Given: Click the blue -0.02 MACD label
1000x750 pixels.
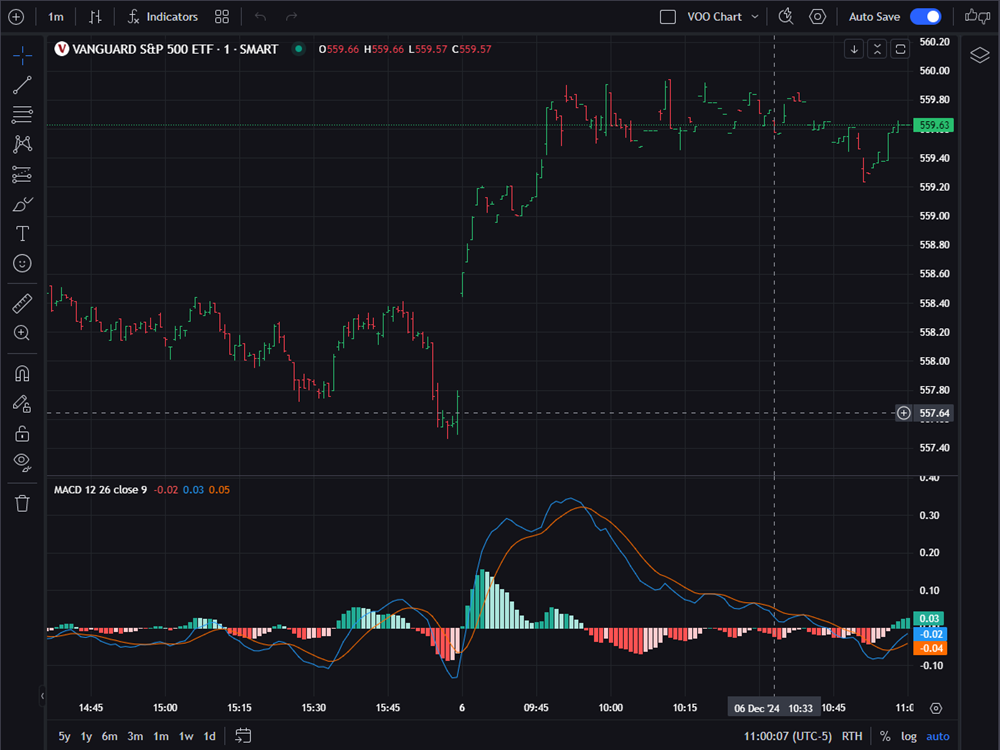Looking at the screenshot, I should [x=930, y=633].
